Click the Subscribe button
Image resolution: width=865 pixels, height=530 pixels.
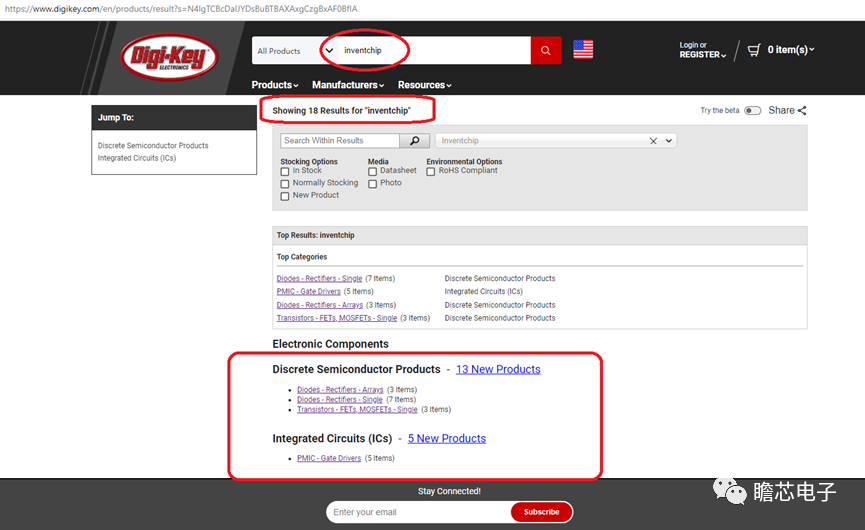coord(541,512)
